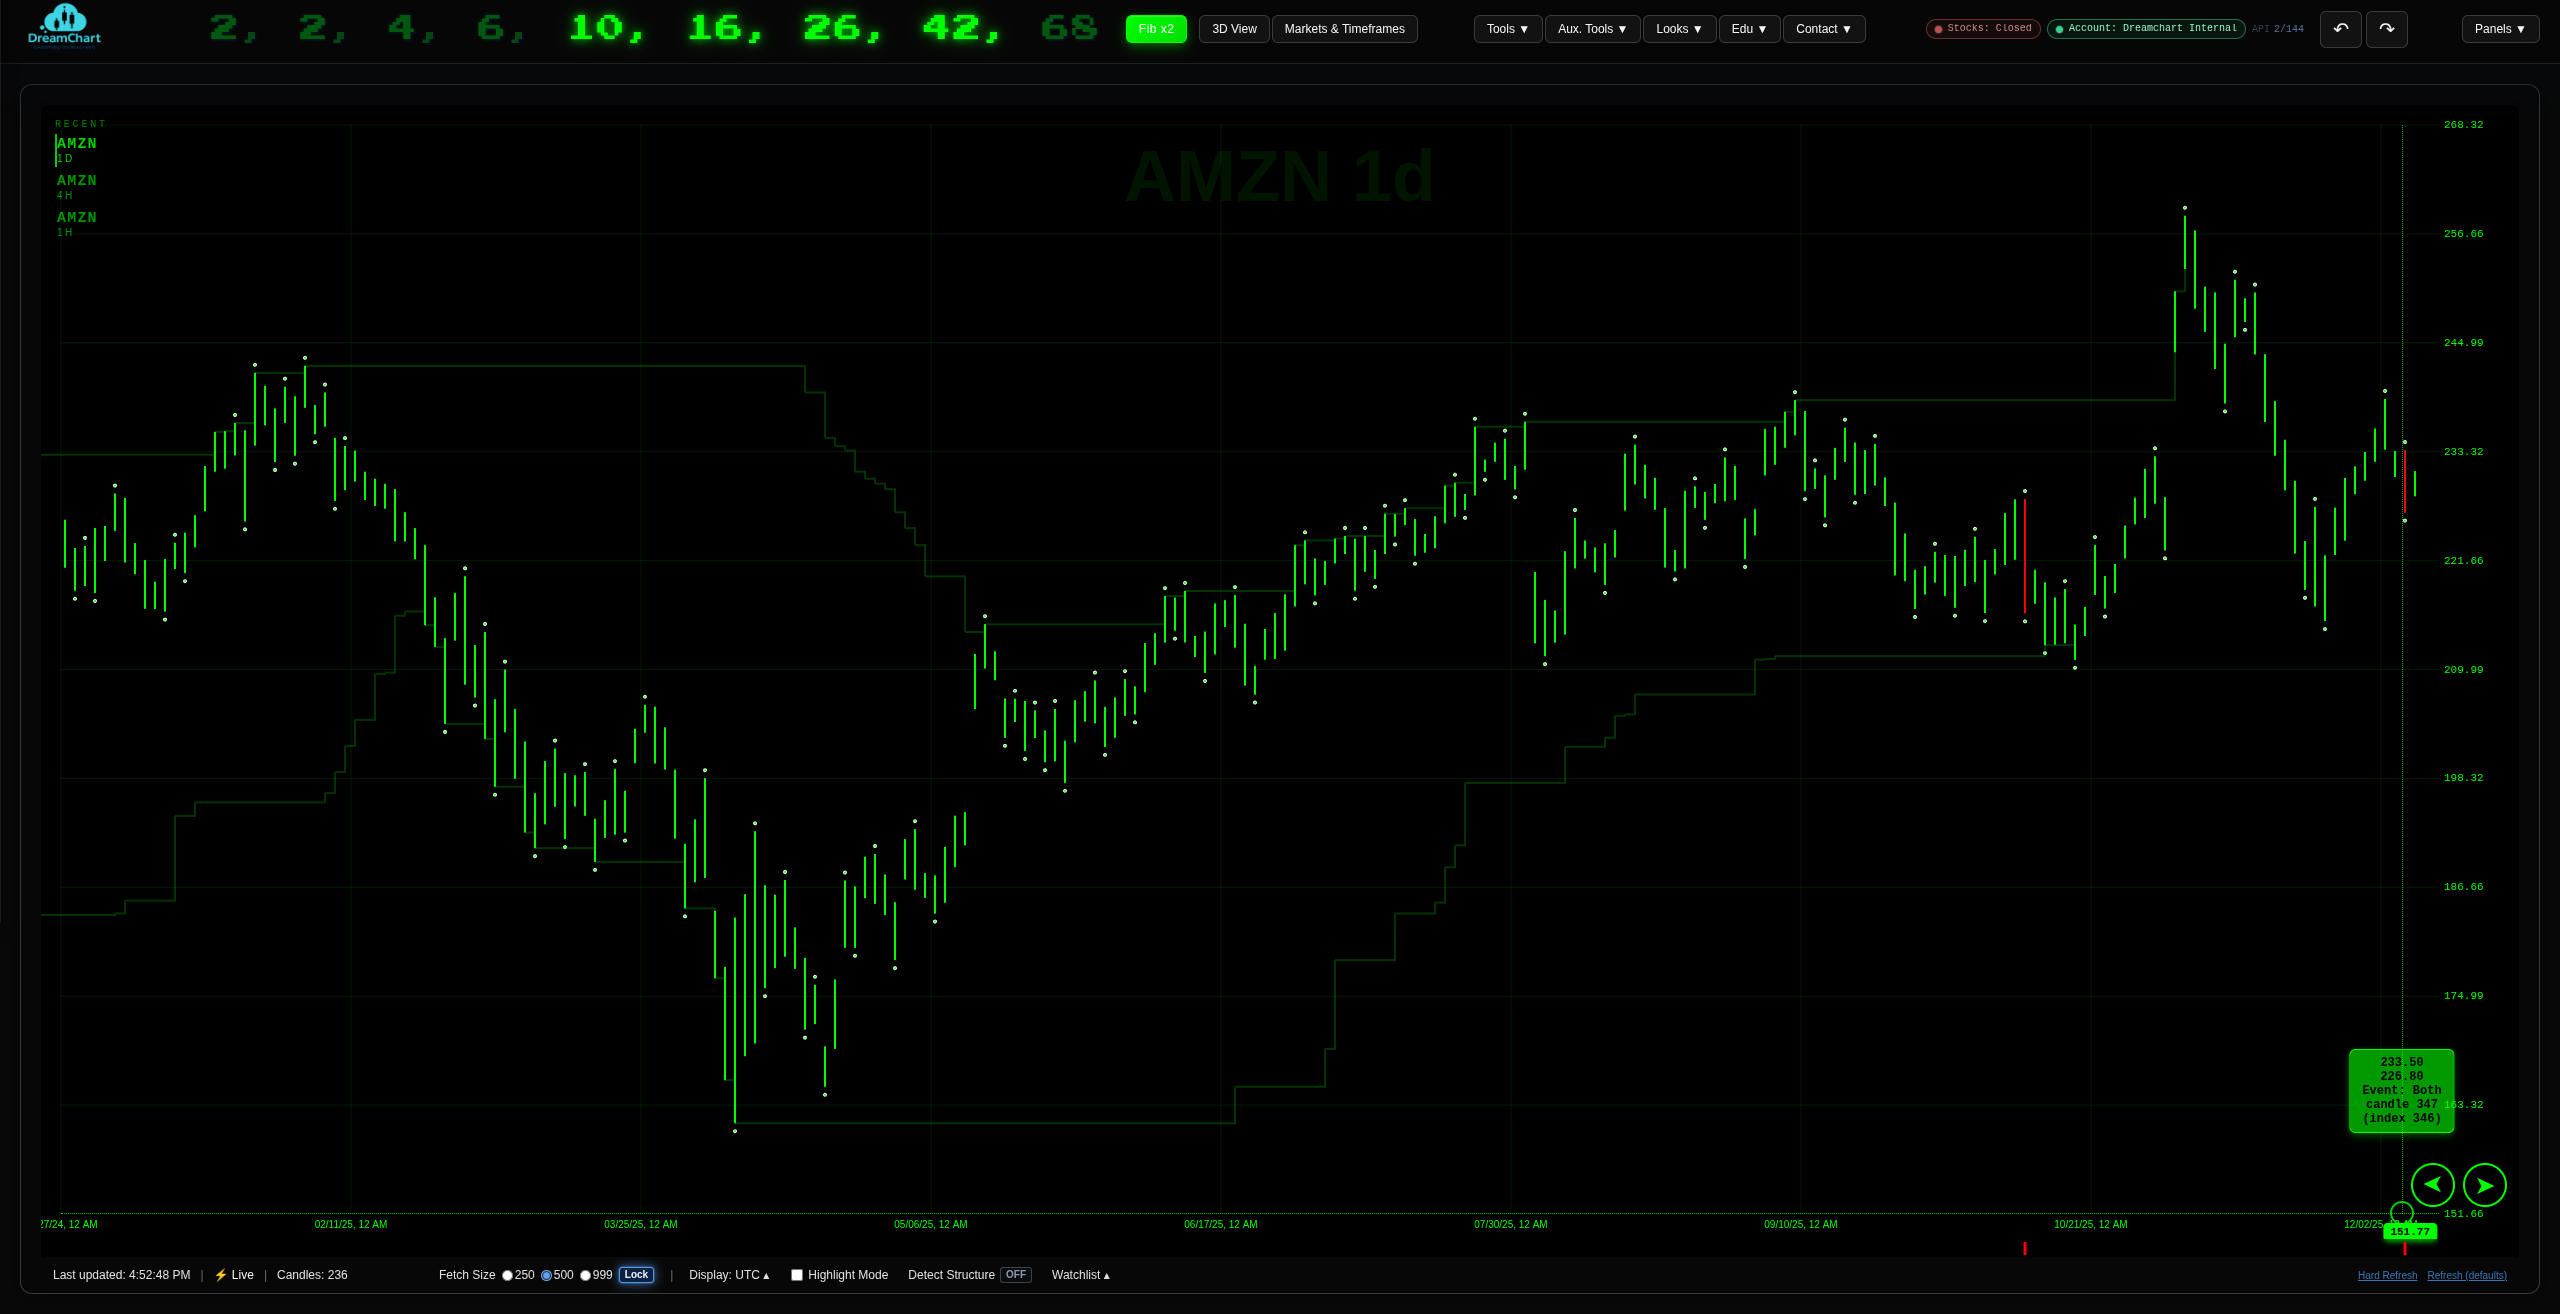
Task: Click the Hard Refresh link
Action: click(x=2387, y=1276)
